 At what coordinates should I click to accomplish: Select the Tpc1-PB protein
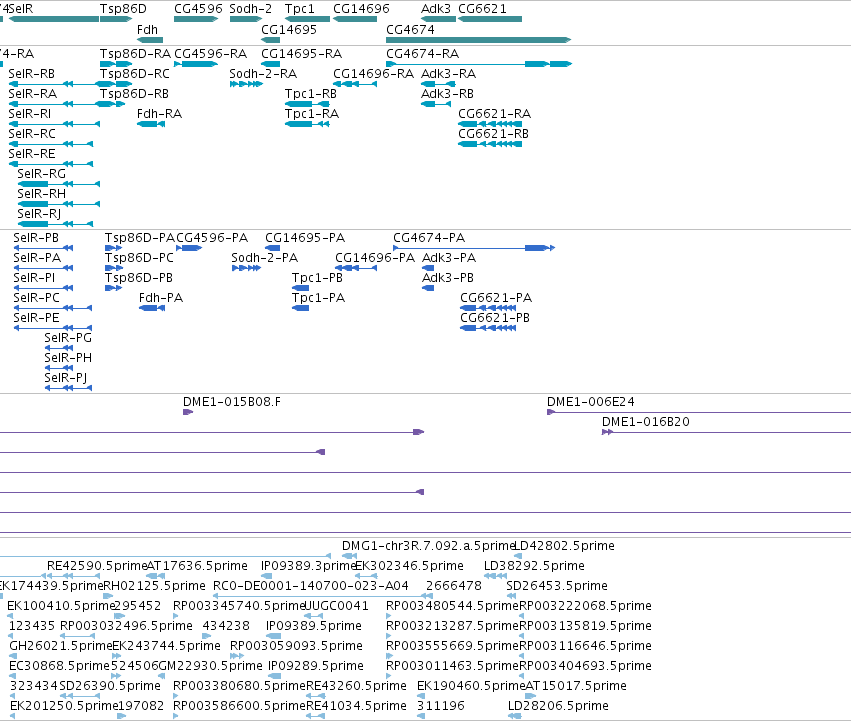301,288
